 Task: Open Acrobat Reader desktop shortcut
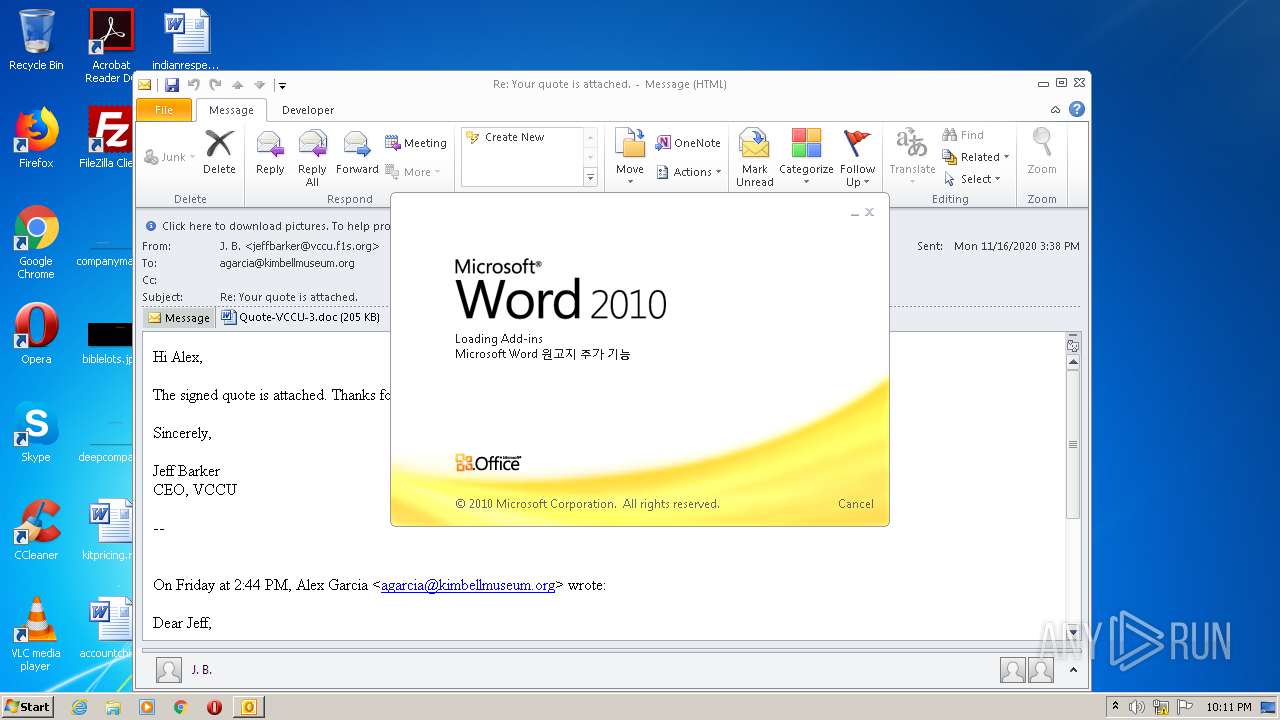click(111, 46)
